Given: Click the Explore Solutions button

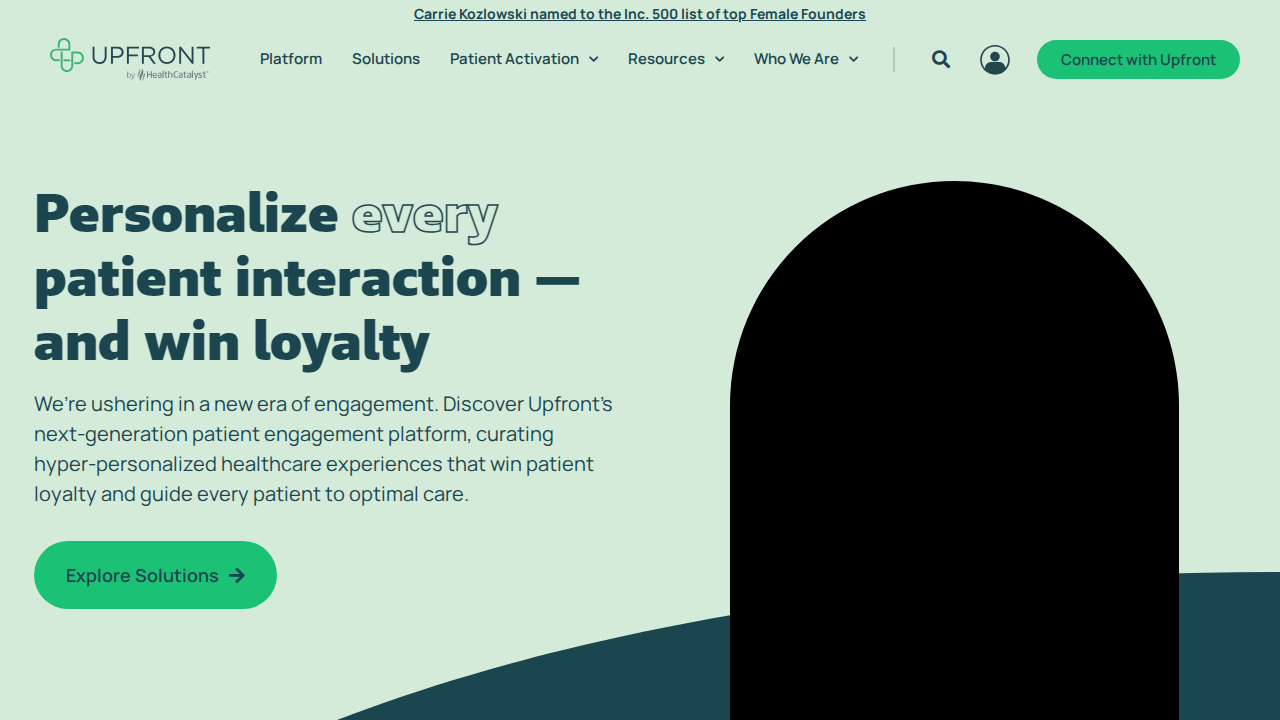Looking at the screenshot, I should [x=155, y=575].
